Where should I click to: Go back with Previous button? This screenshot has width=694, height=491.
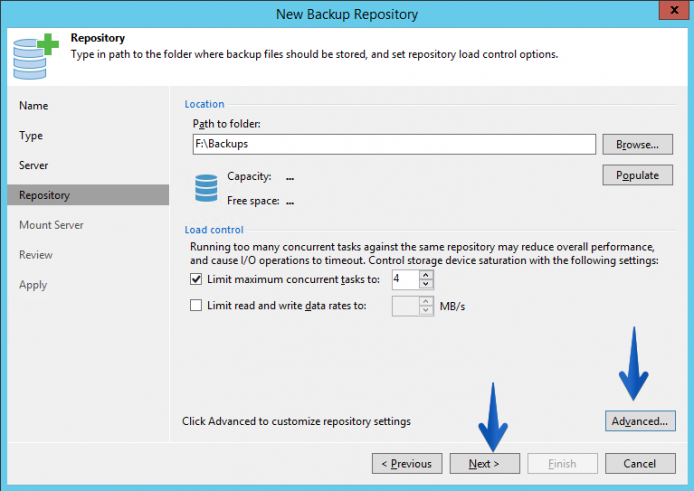pyautogui.click(x=407, y=463)
